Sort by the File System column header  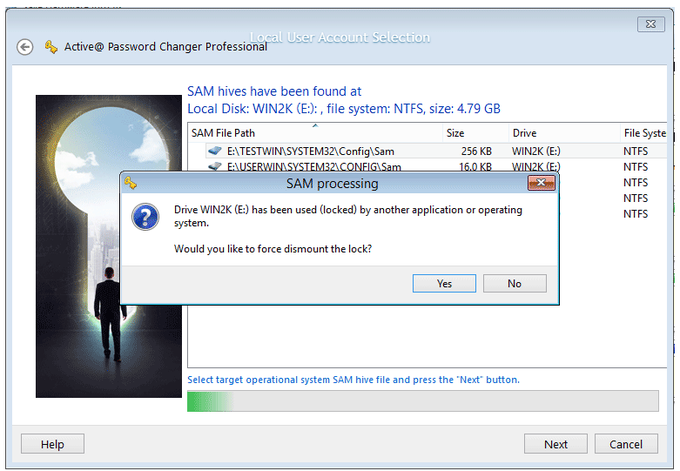click(644, 133)
